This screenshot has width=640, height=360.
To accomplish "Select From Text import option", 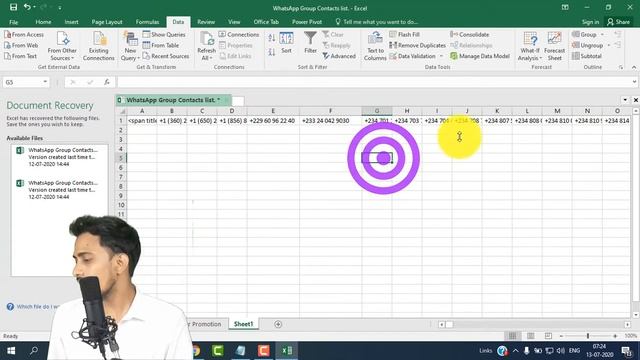I will point(20,56).
